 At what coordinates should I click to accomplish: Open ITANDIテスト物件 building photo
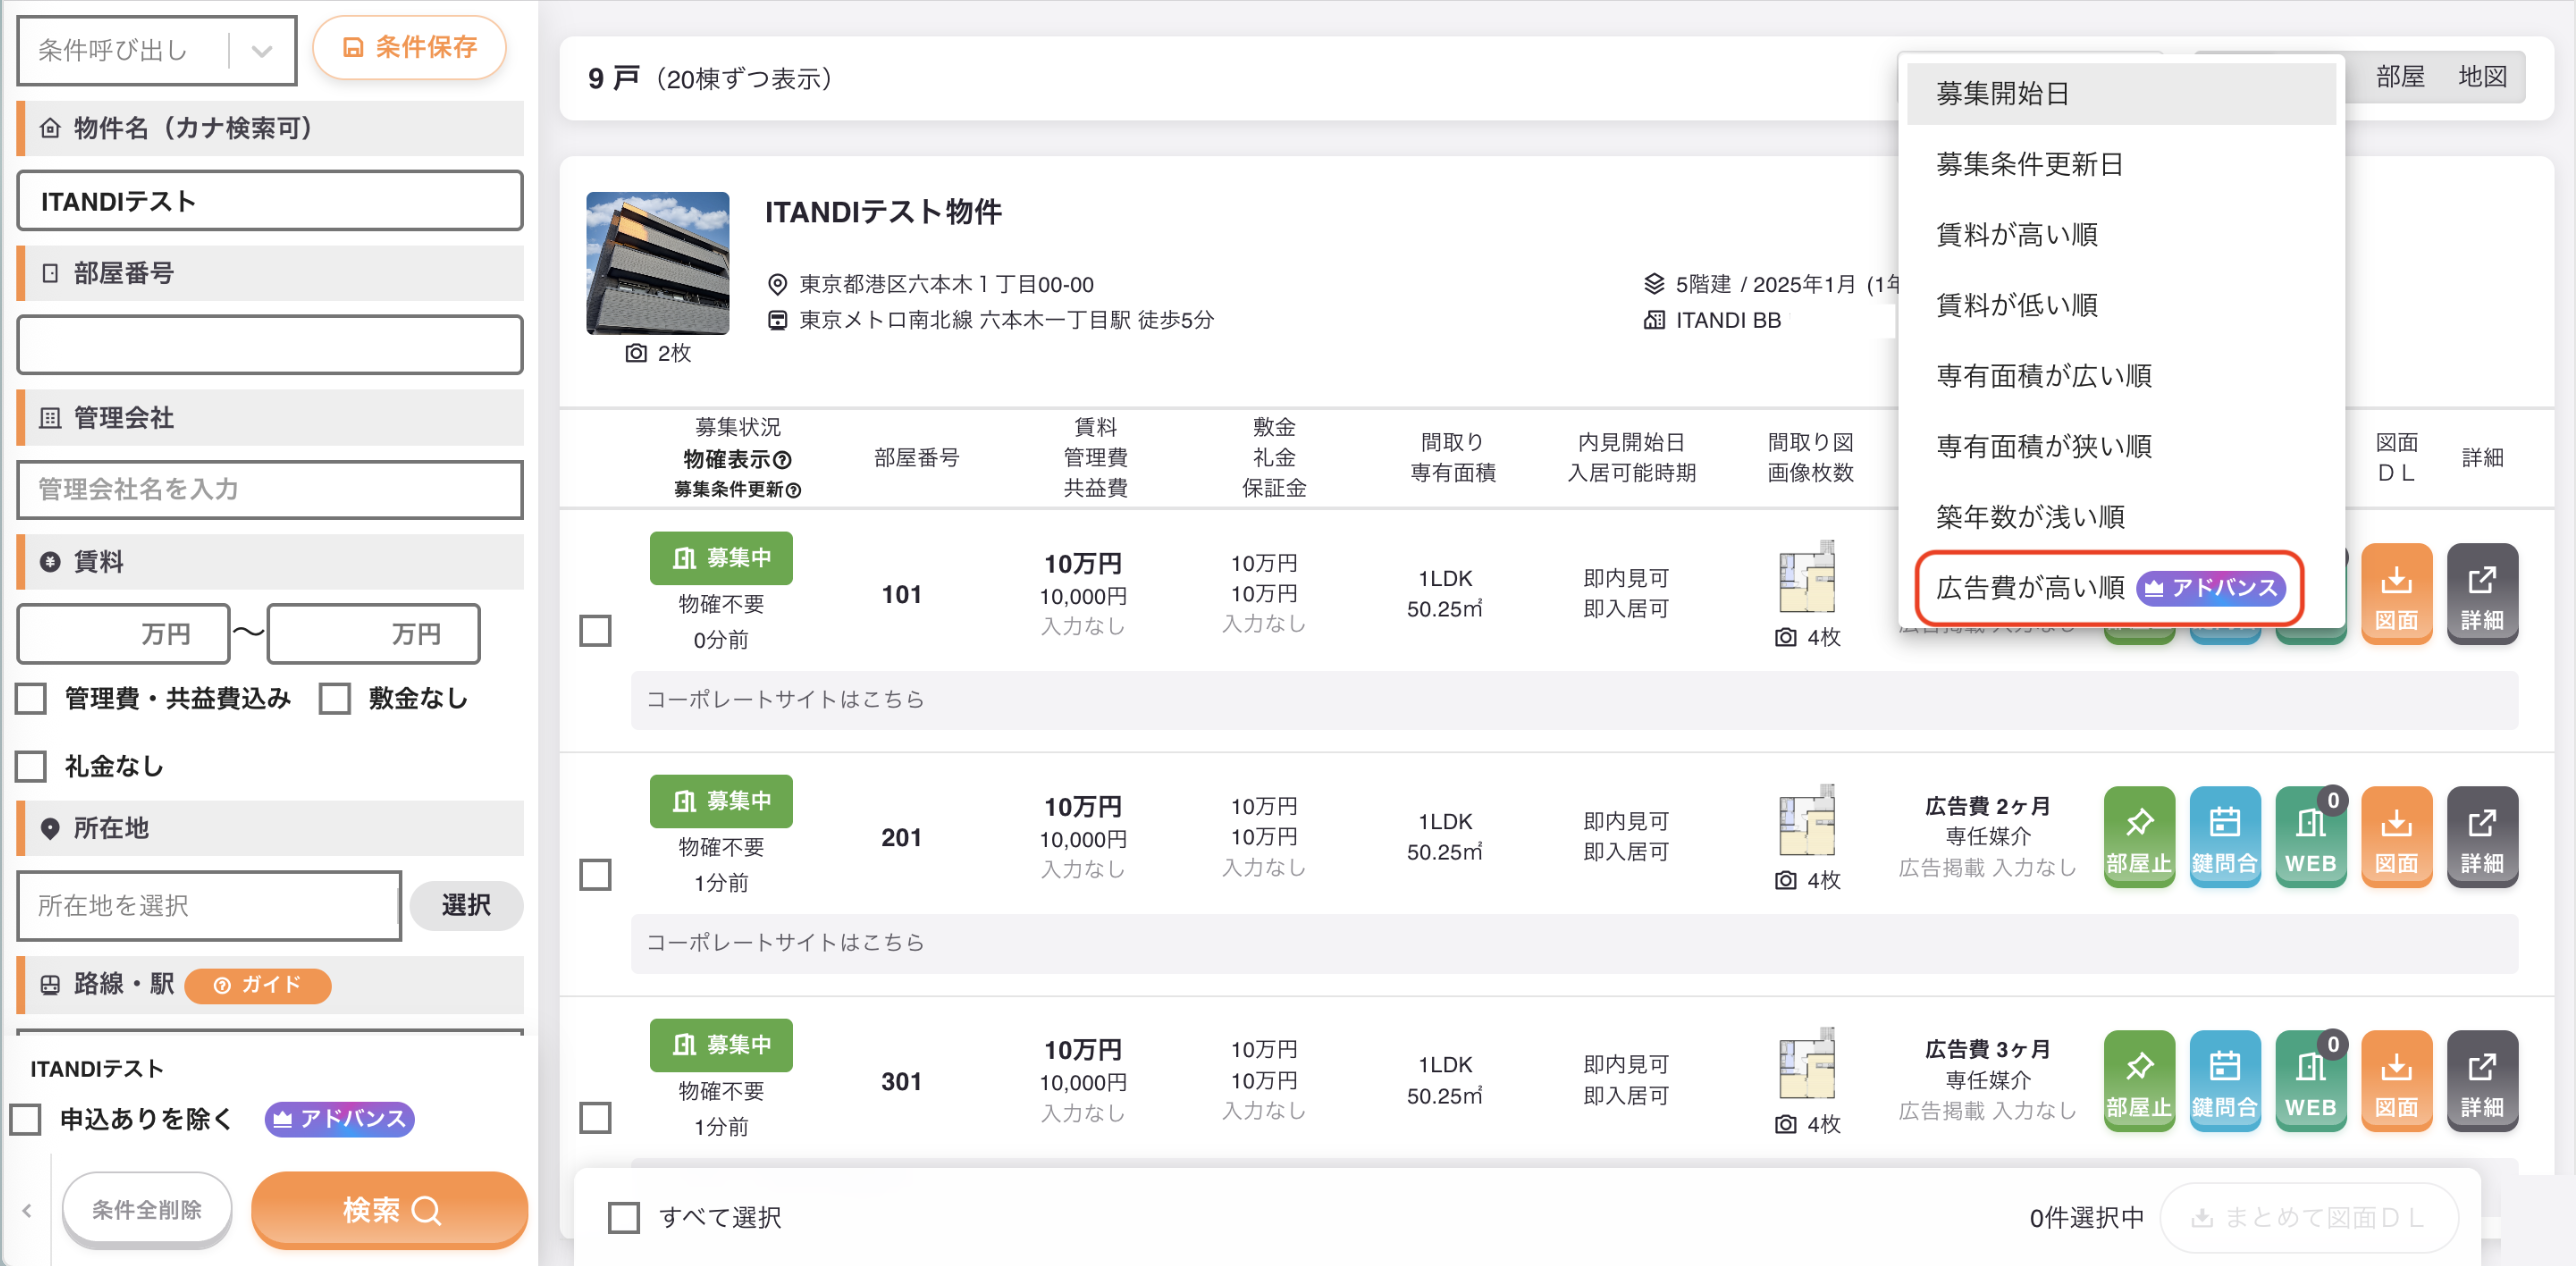pyautogui.click(x=657, y=263)
